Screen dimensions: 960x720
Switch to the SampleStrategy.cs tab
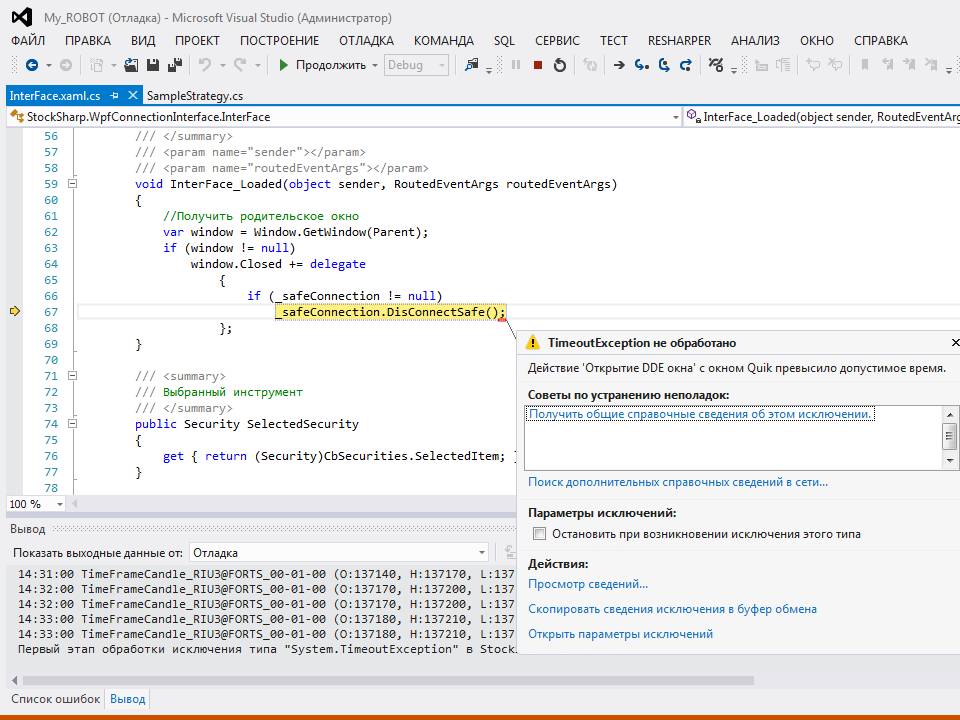coord(194,96)
